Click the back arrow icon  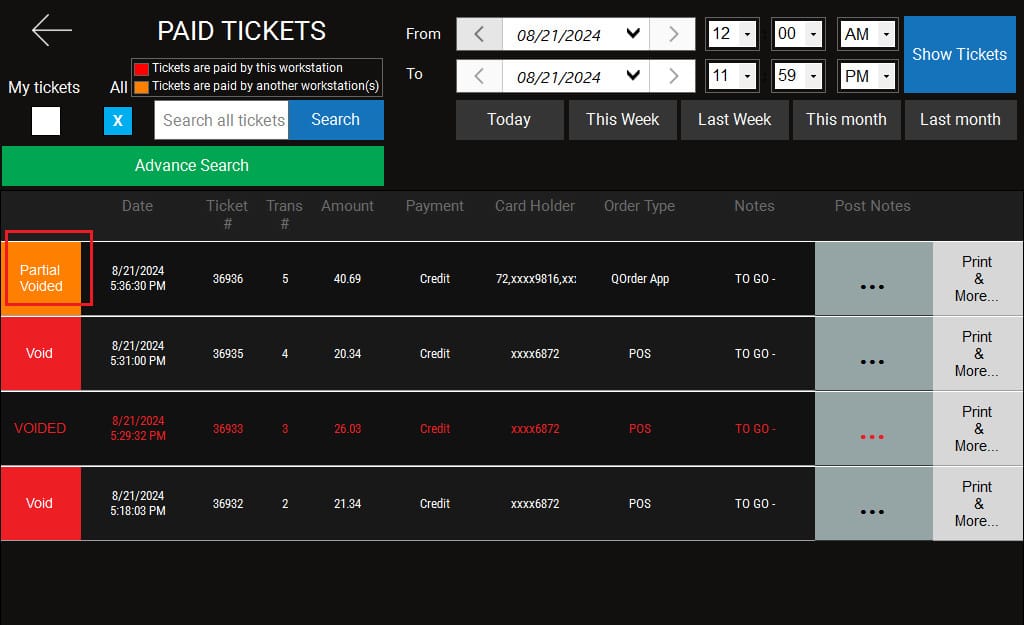tap(51, 30)
